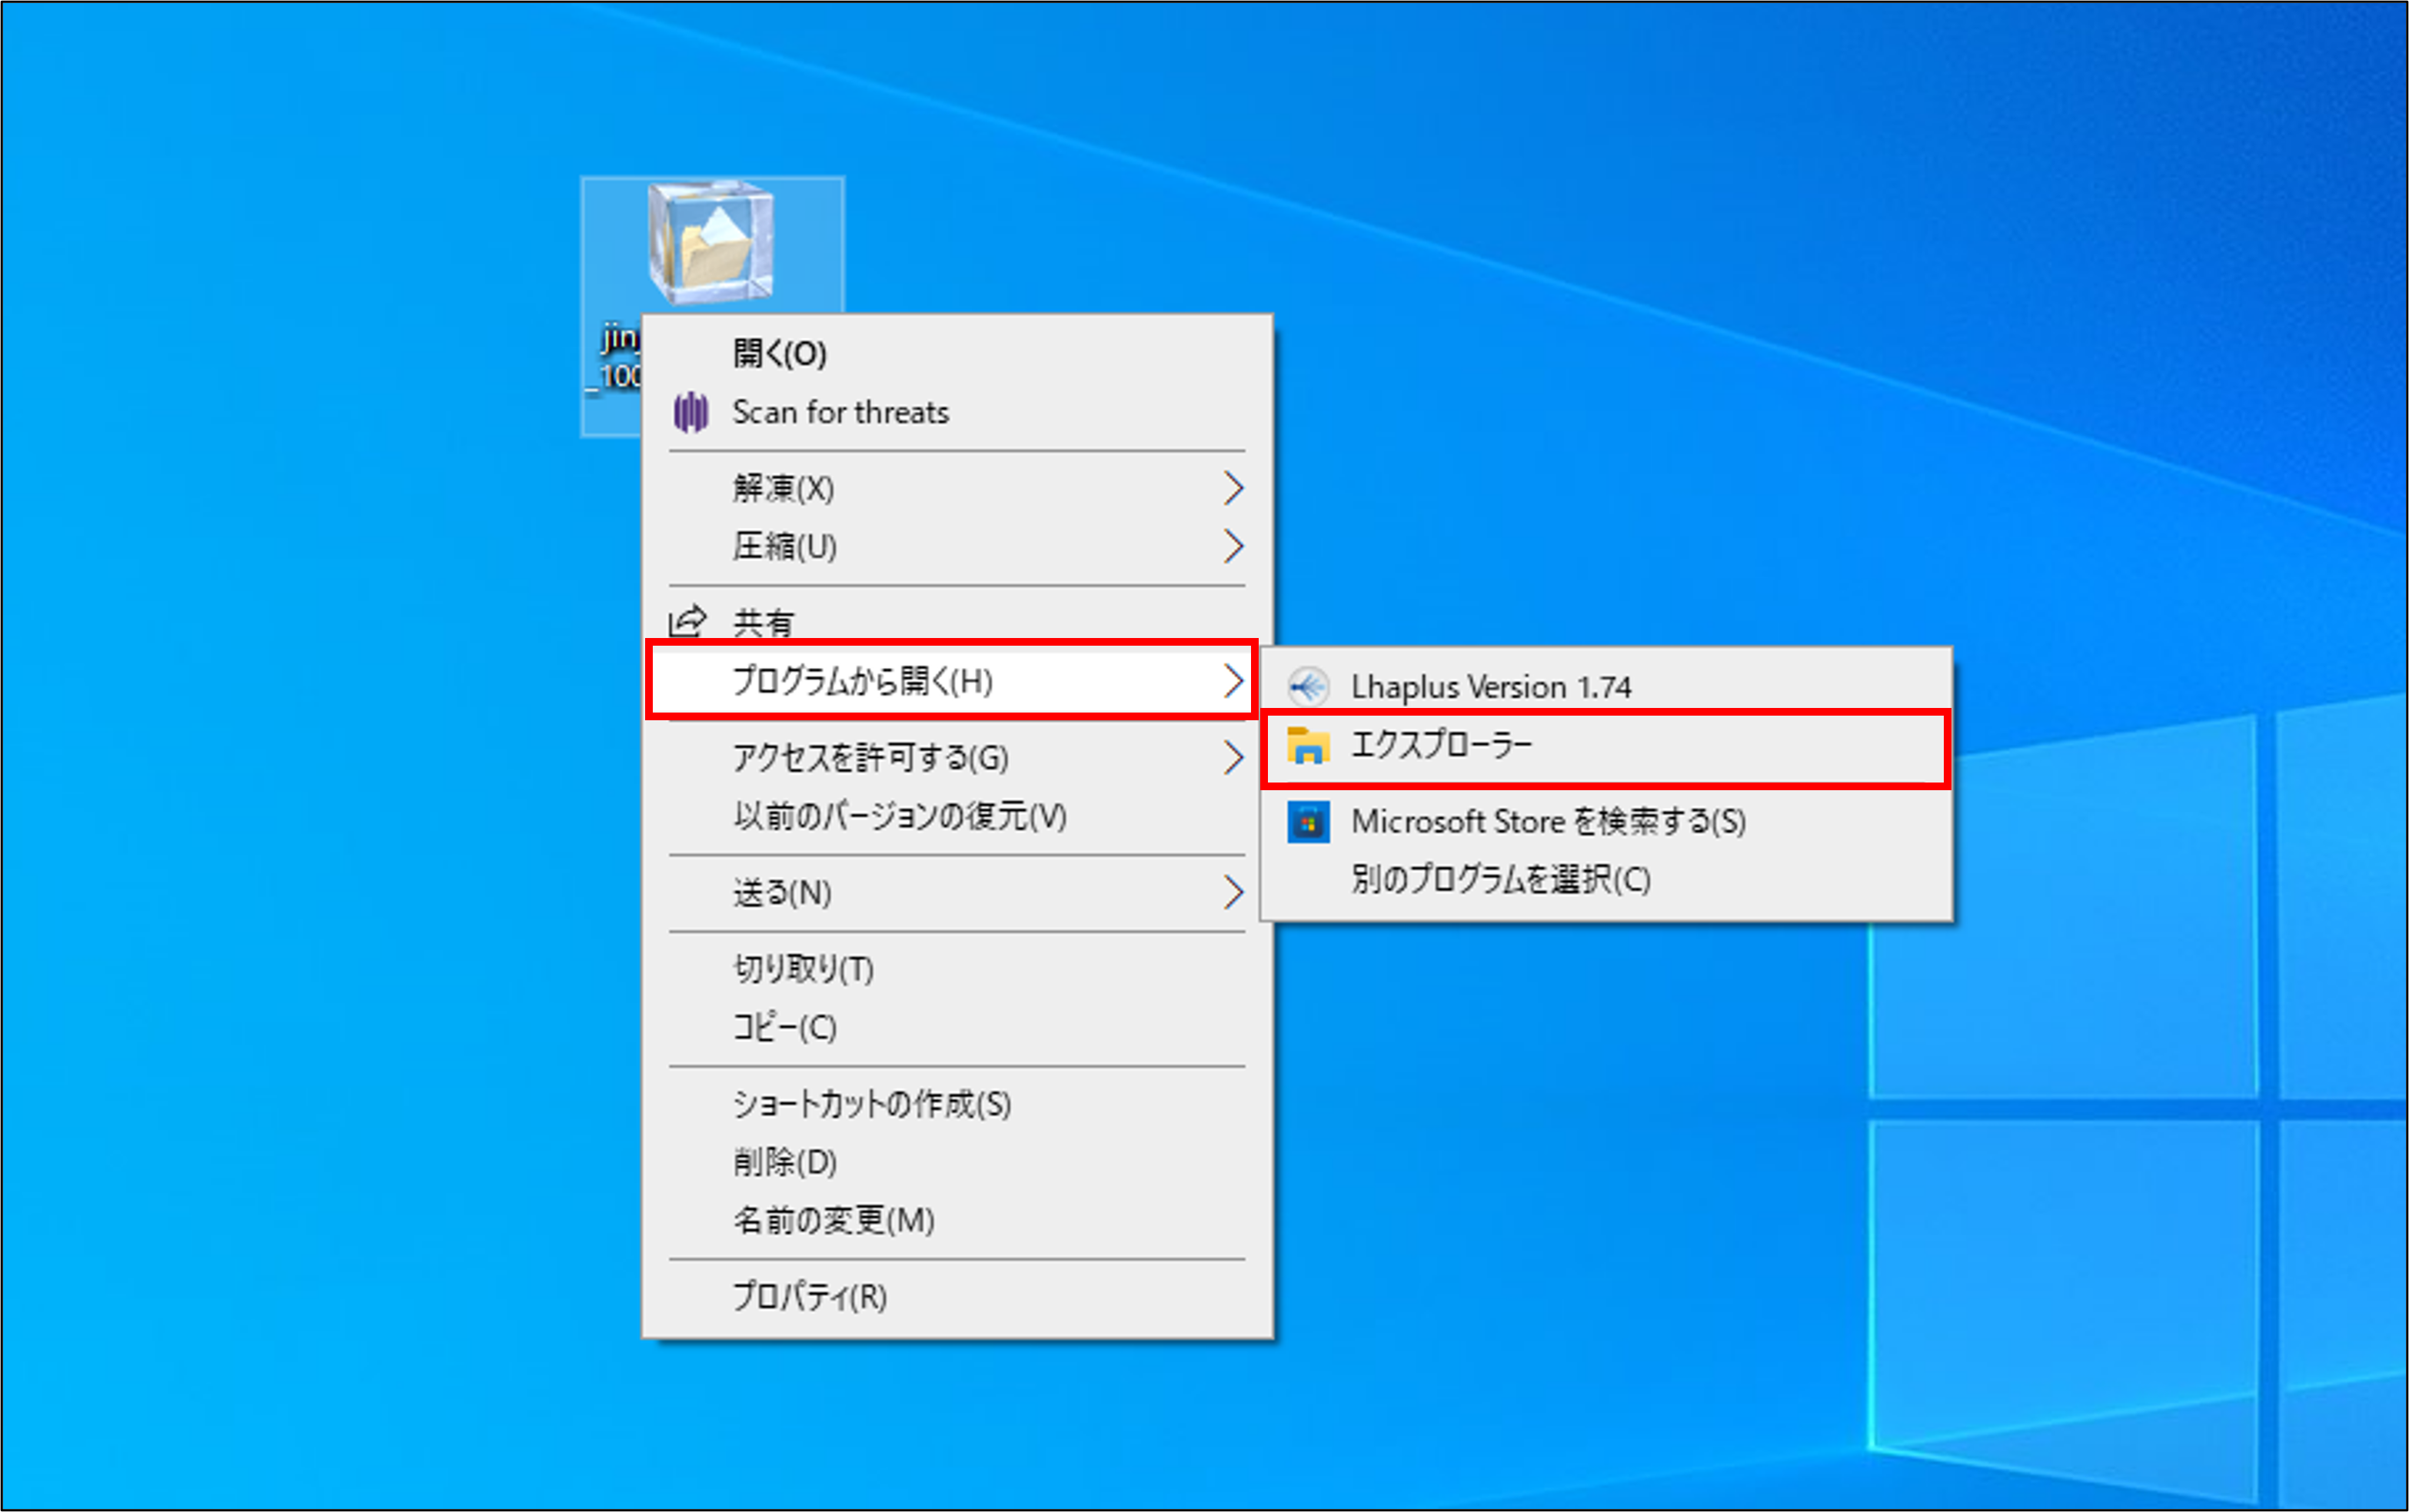Open プロパティ(R) at menu bottom
Viewport: 2409px width, 1512px height.
tap(810, 1296)
